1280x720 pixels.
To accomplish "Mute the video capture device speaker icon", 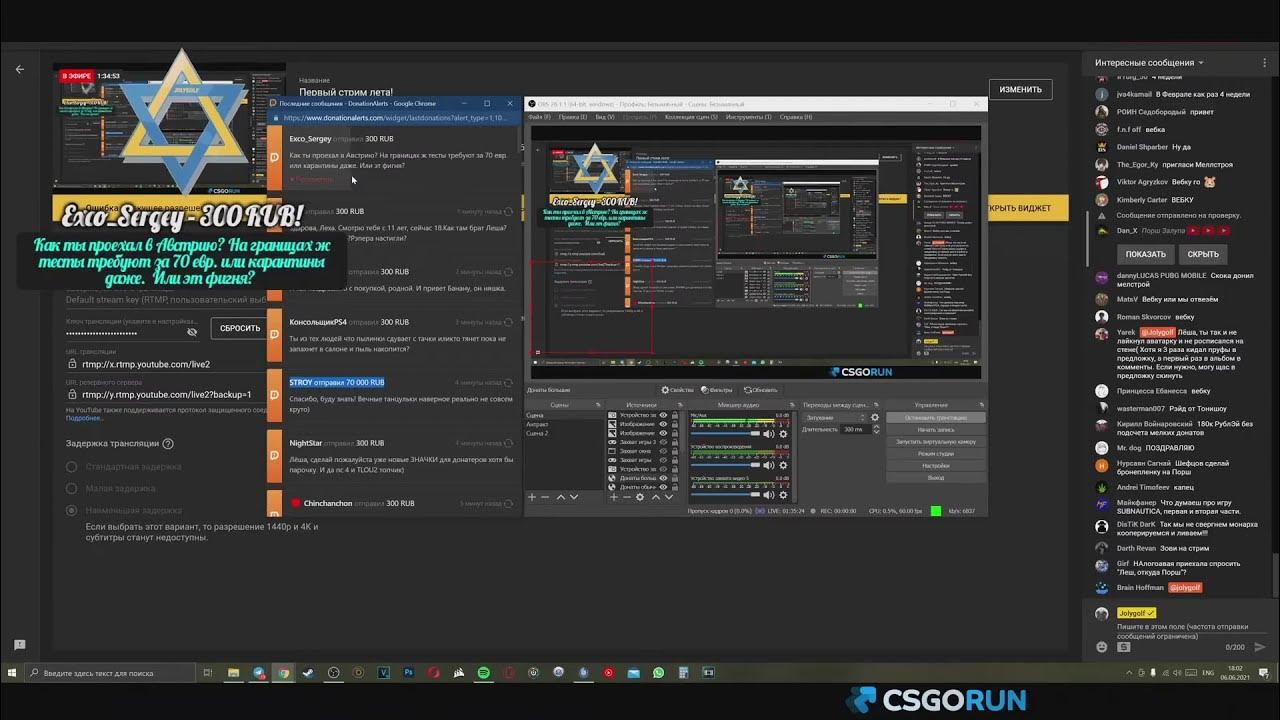I will pos(769,495).
